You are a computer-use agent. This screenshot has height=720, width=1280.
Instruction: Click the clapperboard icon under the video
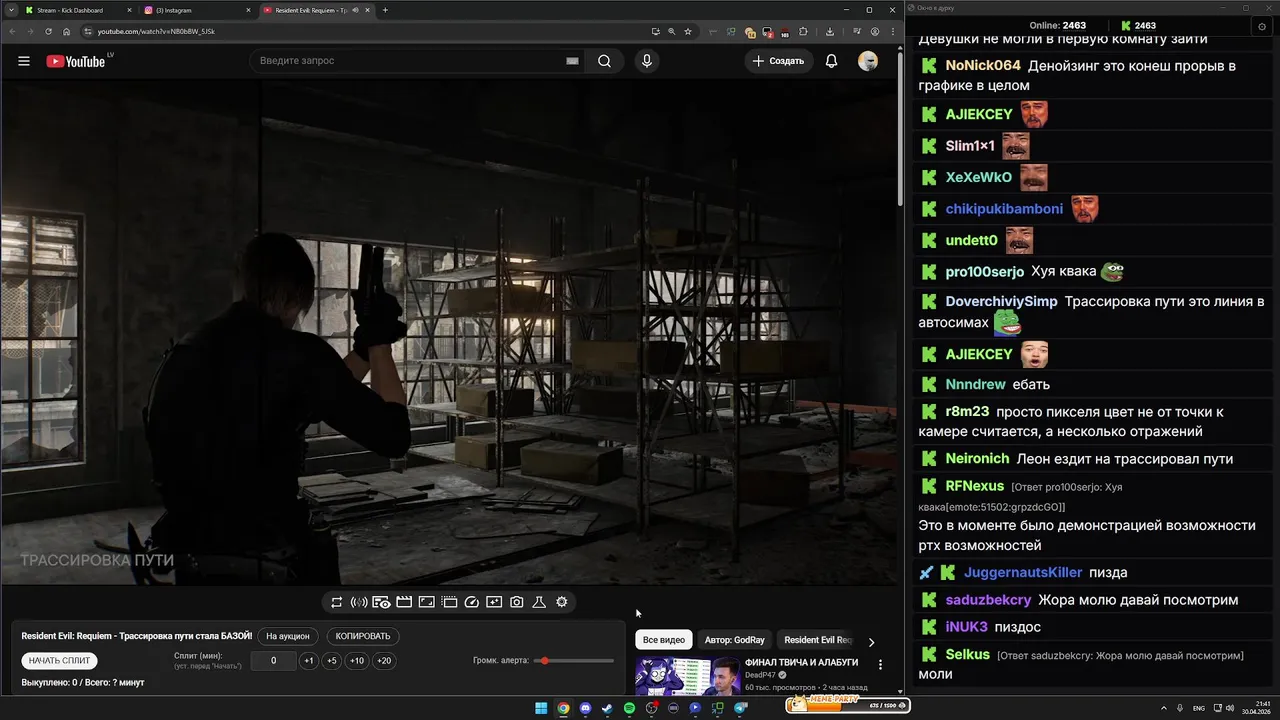[404, 602]
